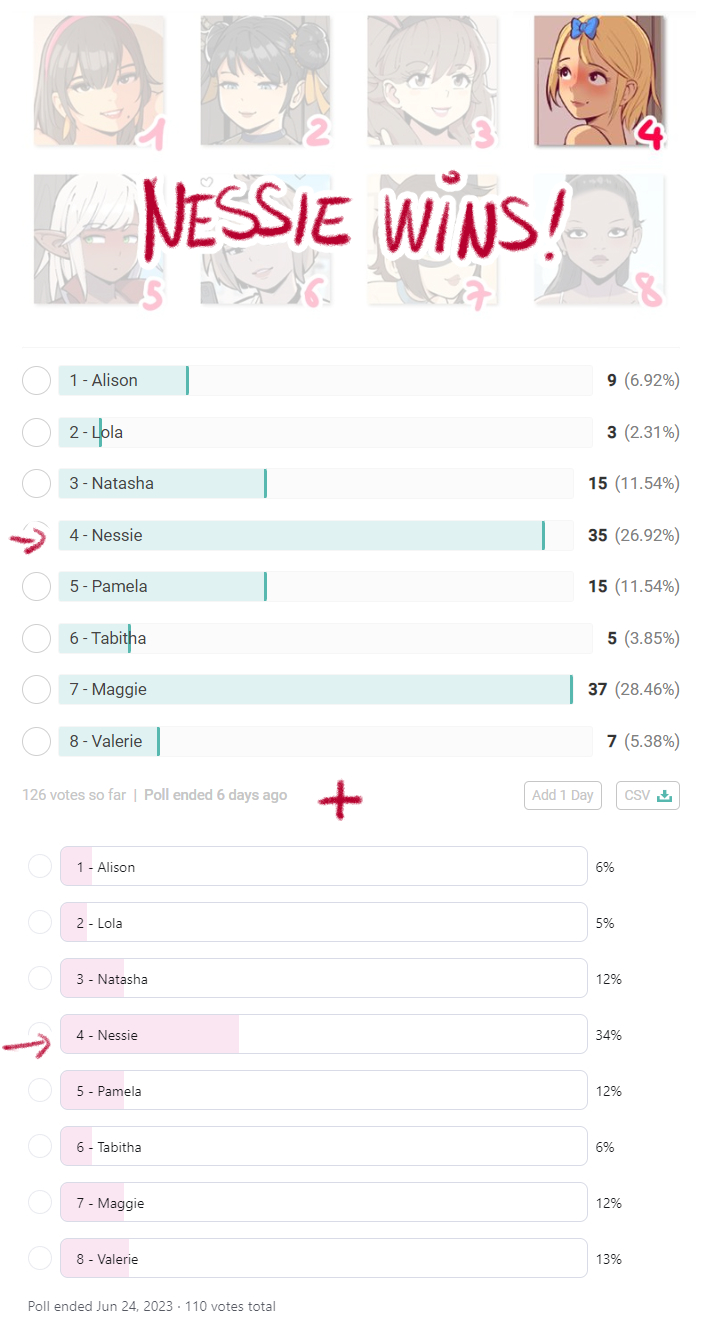Click the CSV export button
Screen dimensions: 706x1335
click(648, 795)
